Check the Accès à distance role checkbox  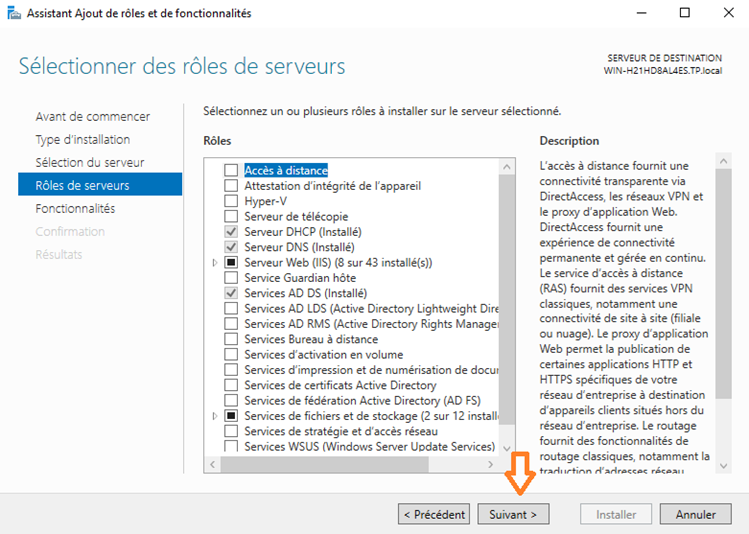click(x=231, y=170)
